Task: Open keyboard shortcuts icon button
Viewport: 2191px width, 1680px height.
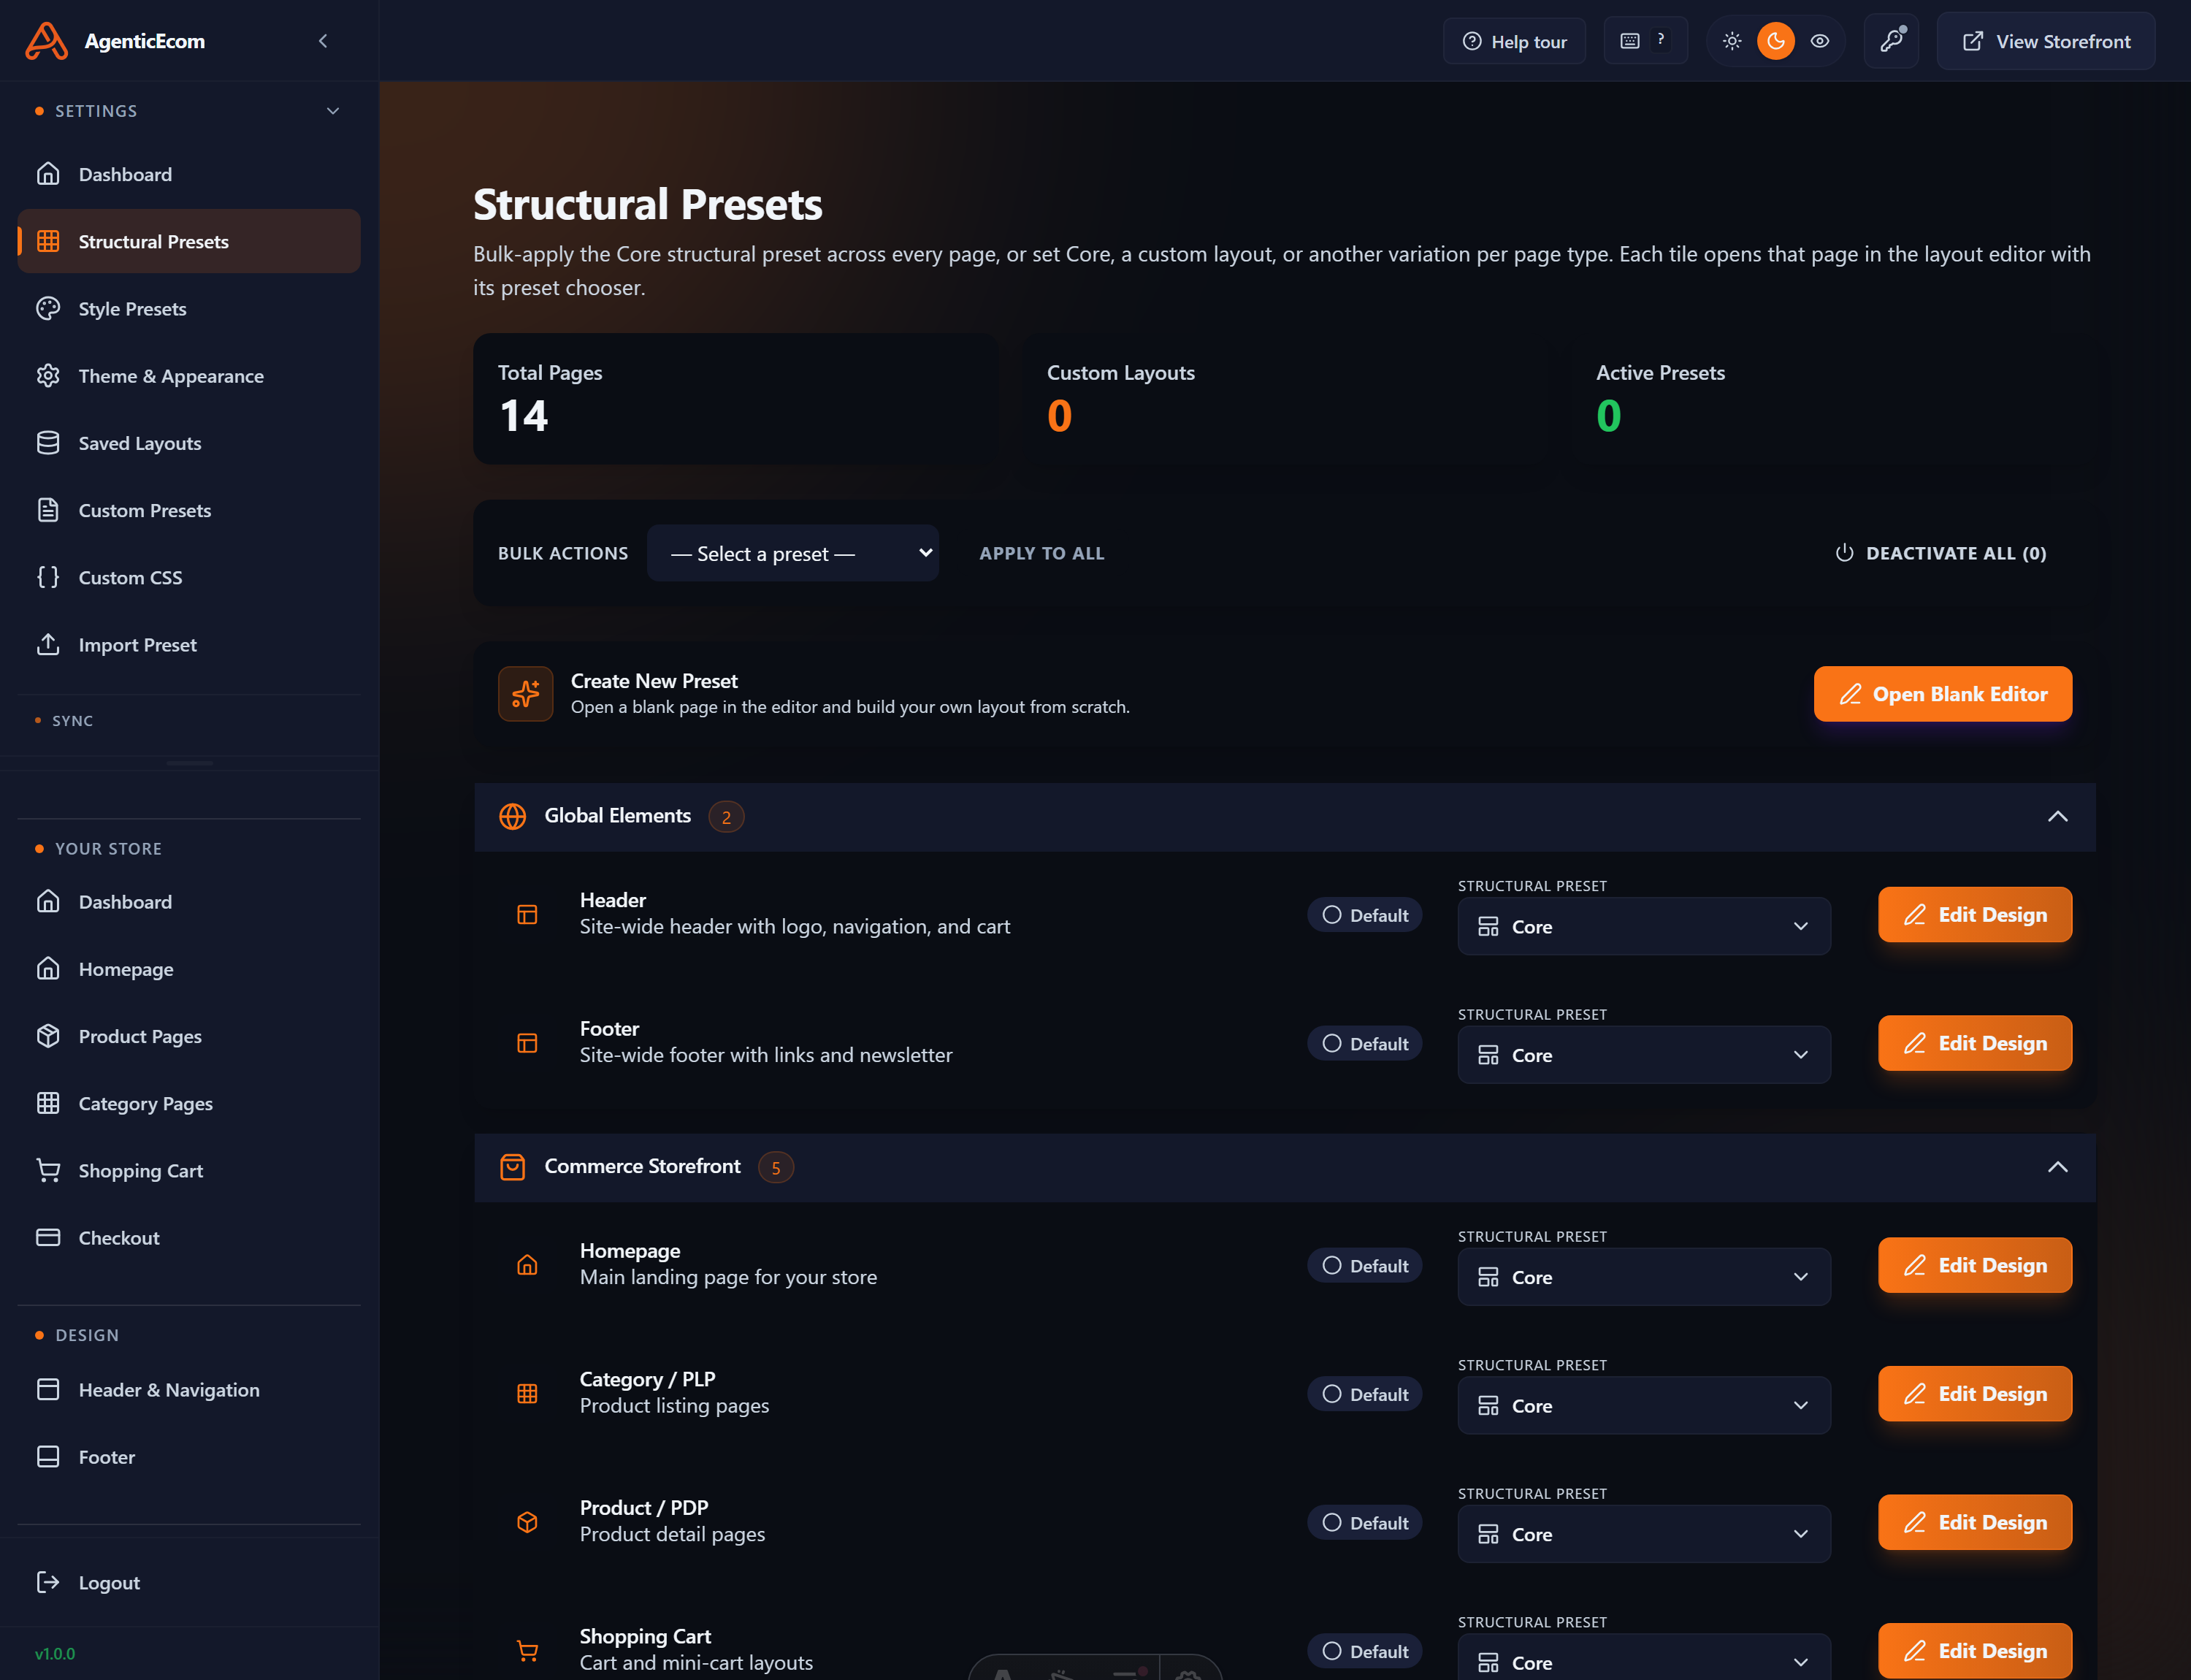Action: [1645, 41]
